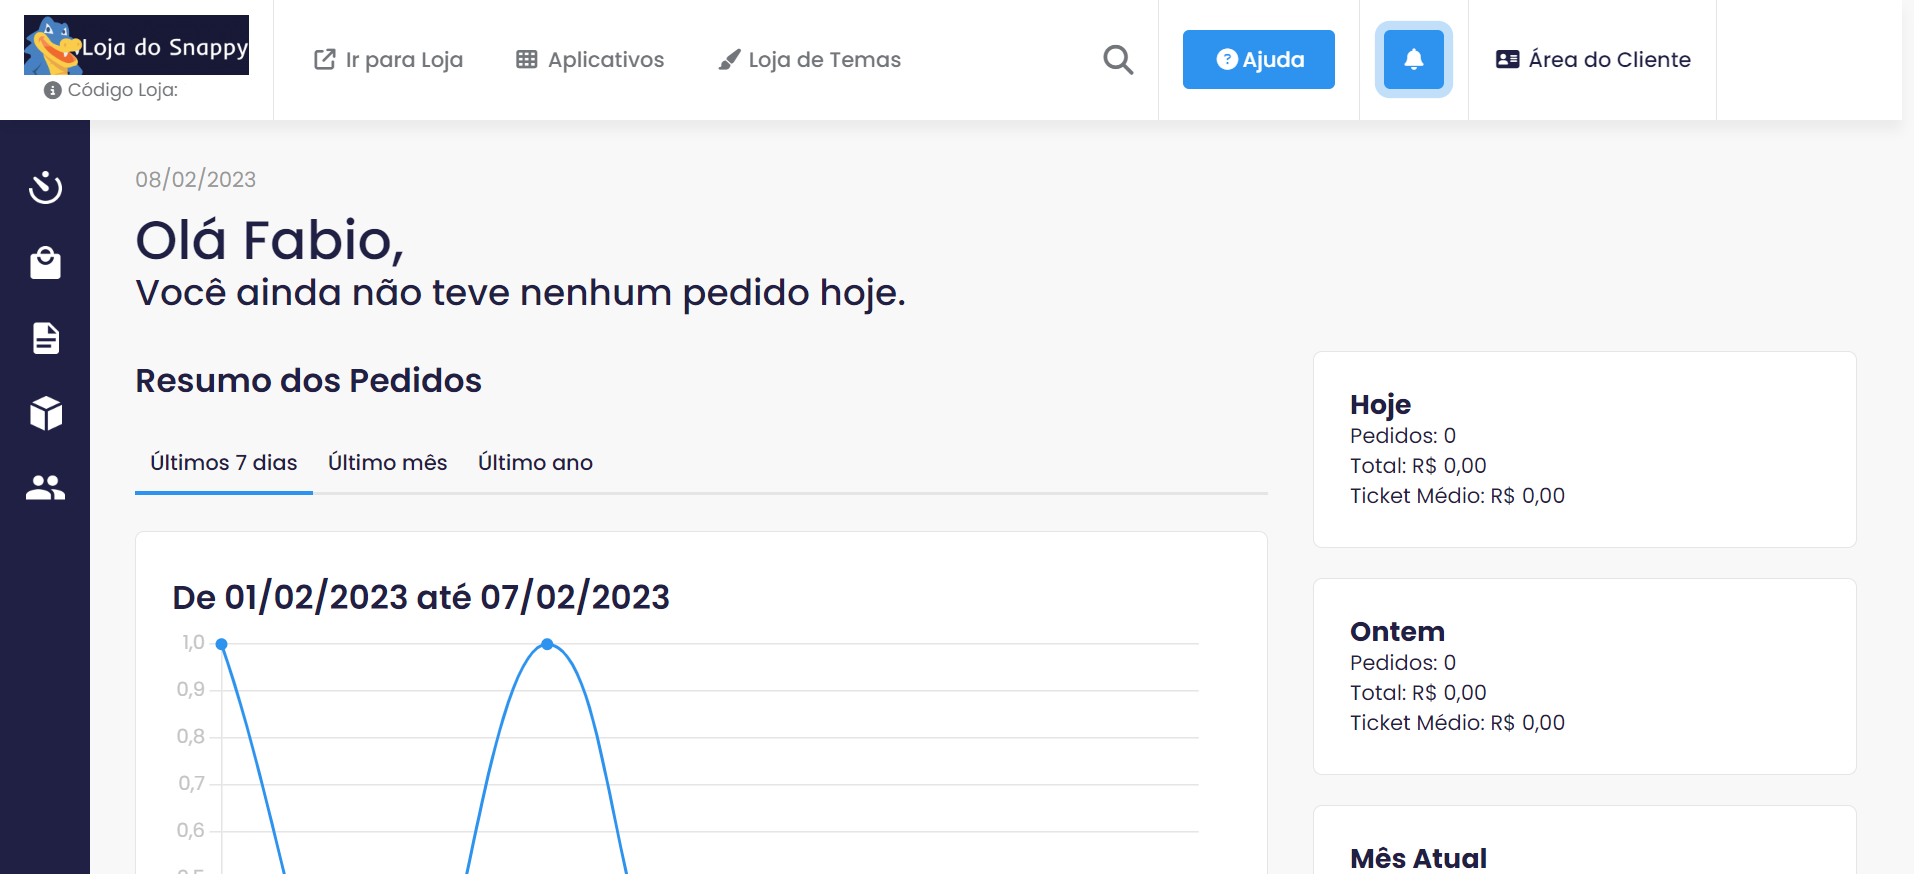Screen dimensions: 1914x874
Task: Open the document pages icon in sidebar
Action: (45, 338)
